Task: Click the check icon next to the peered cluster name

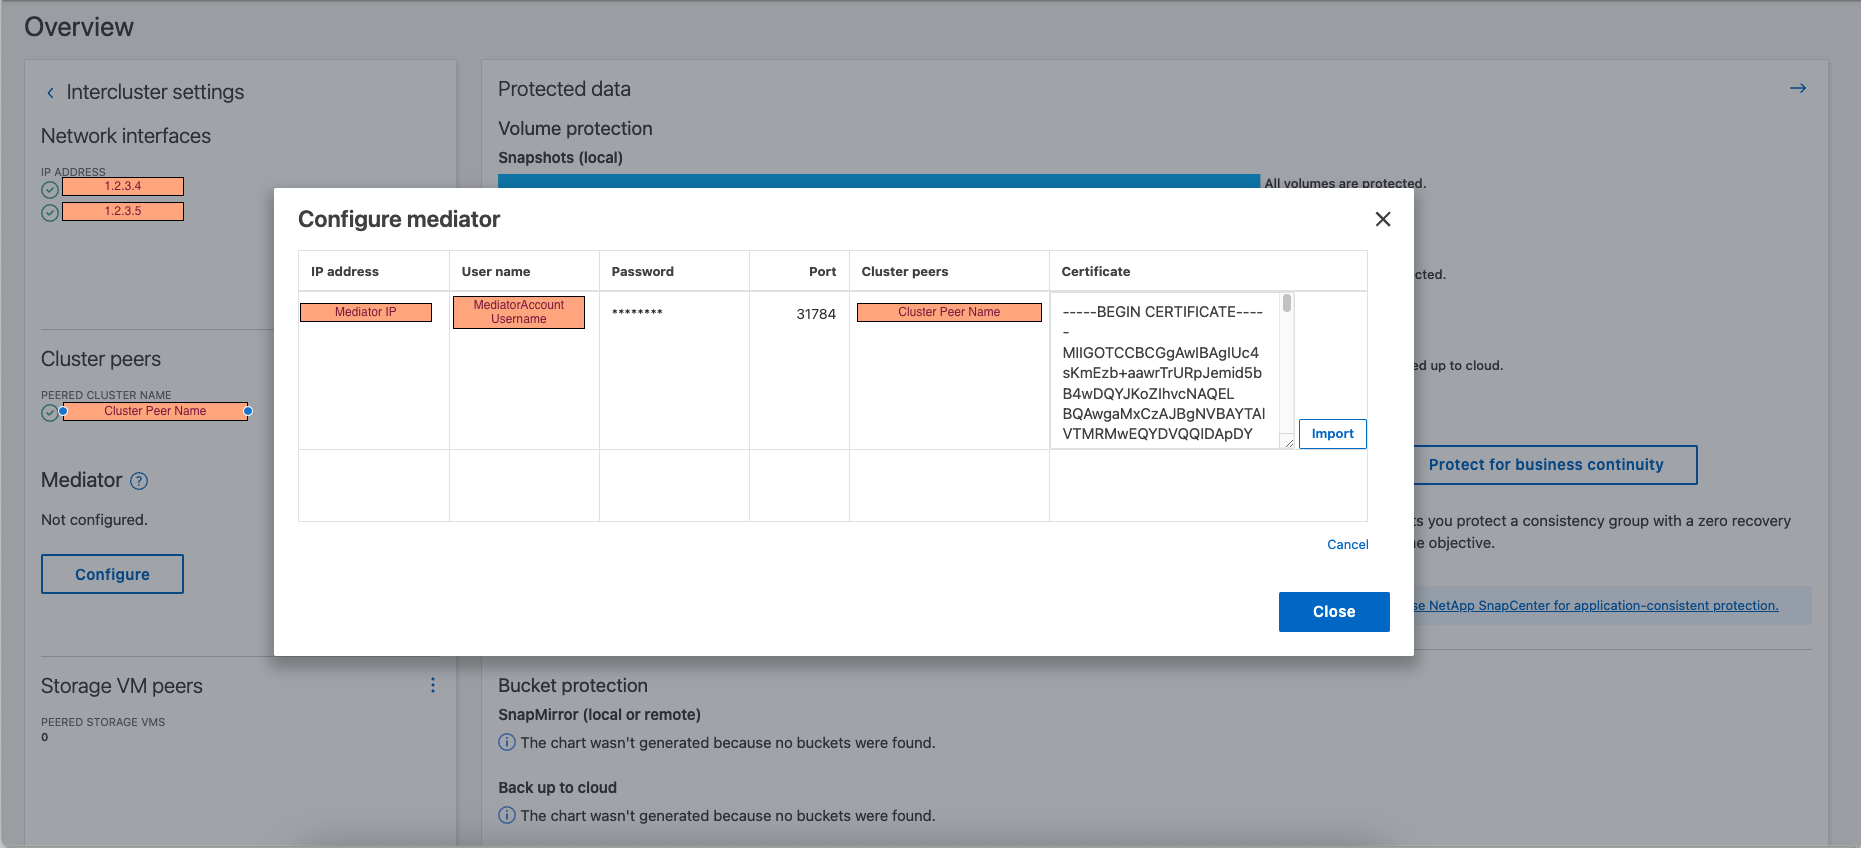Action: pyautogui.click(x=49, y=413)
